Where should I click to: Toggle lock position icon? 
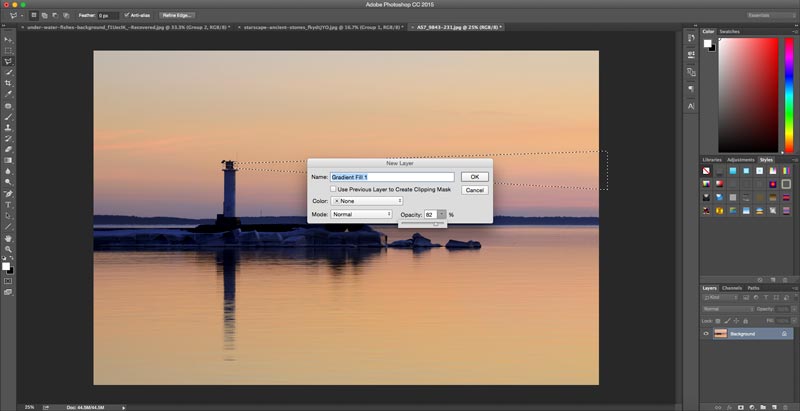point(736,321)
